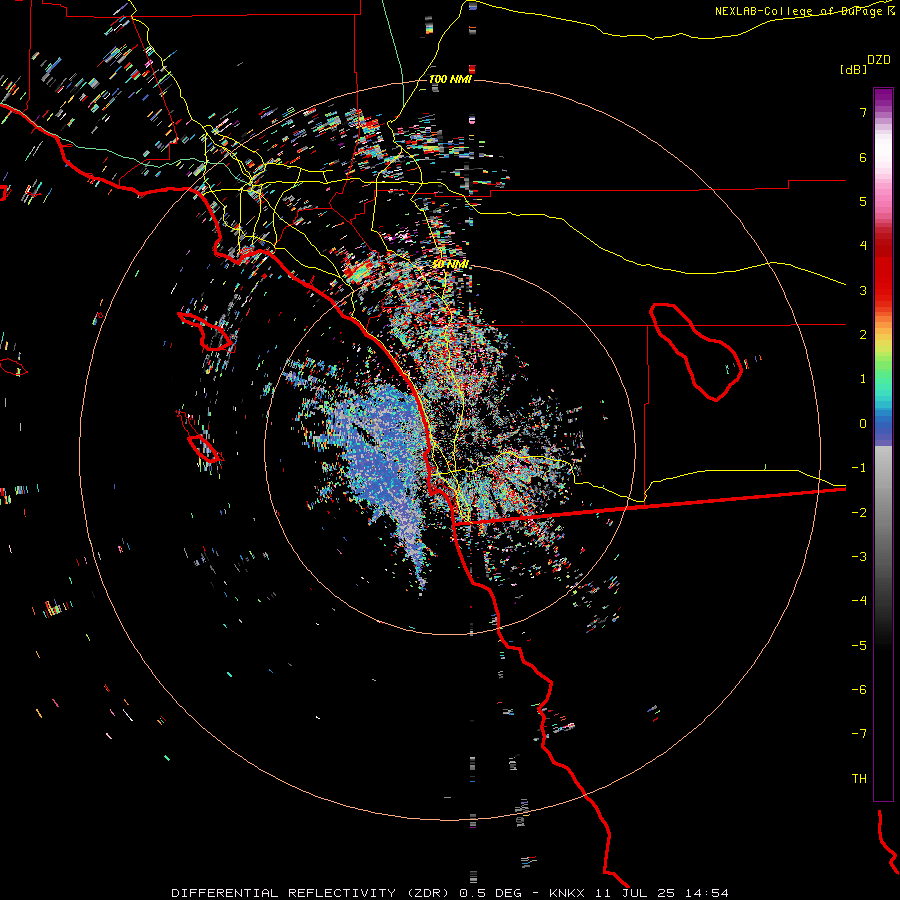Screen dimensions: 900x900
Task: Click the 5 value on the color scale
Action: tap(863, 201)
